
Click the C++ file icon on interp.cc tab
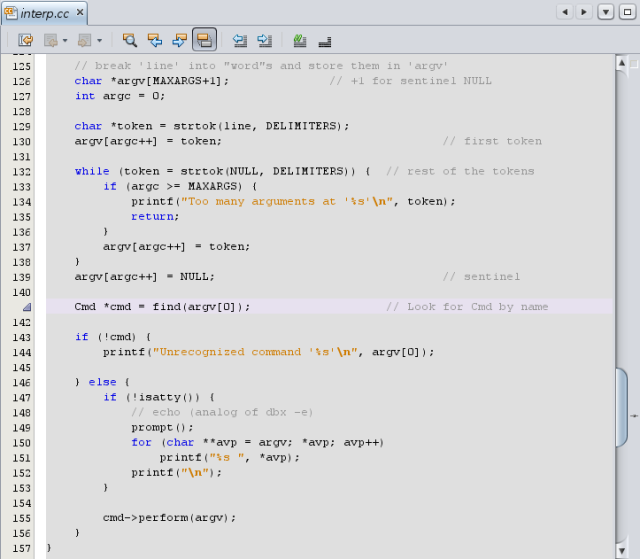(x=11, y=13)
